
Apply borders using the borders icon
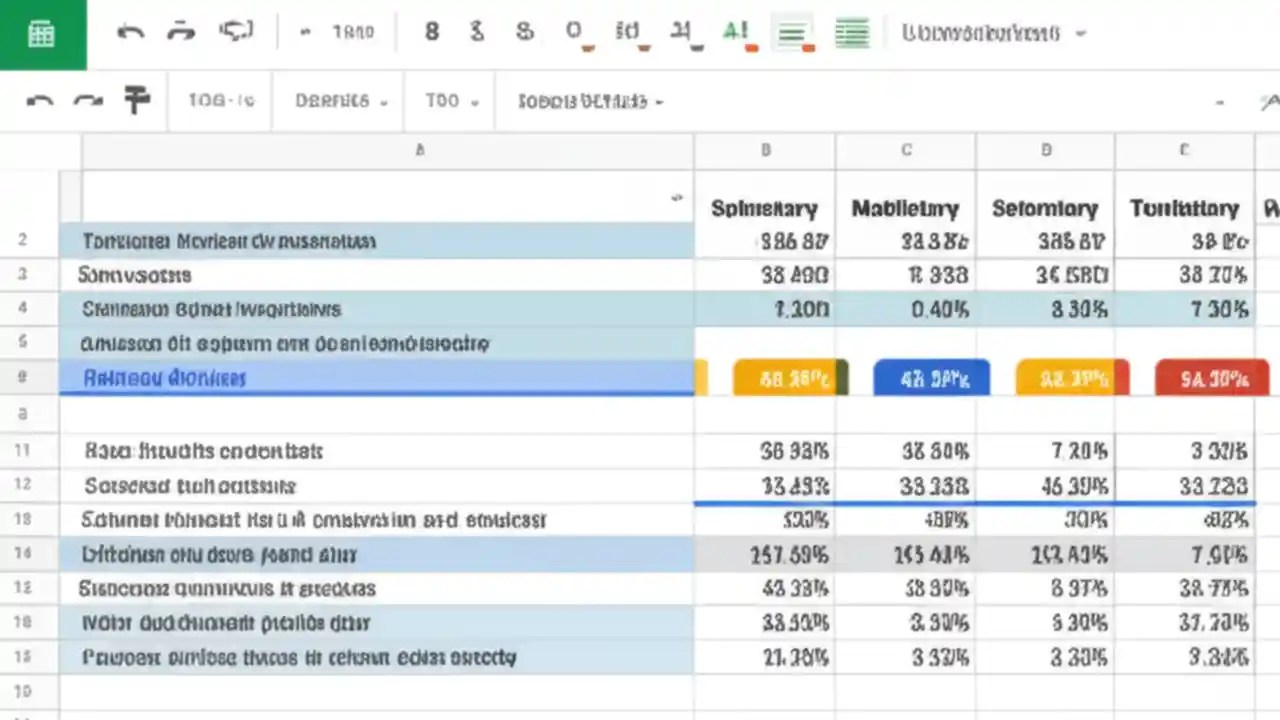[x=627, y=31]
